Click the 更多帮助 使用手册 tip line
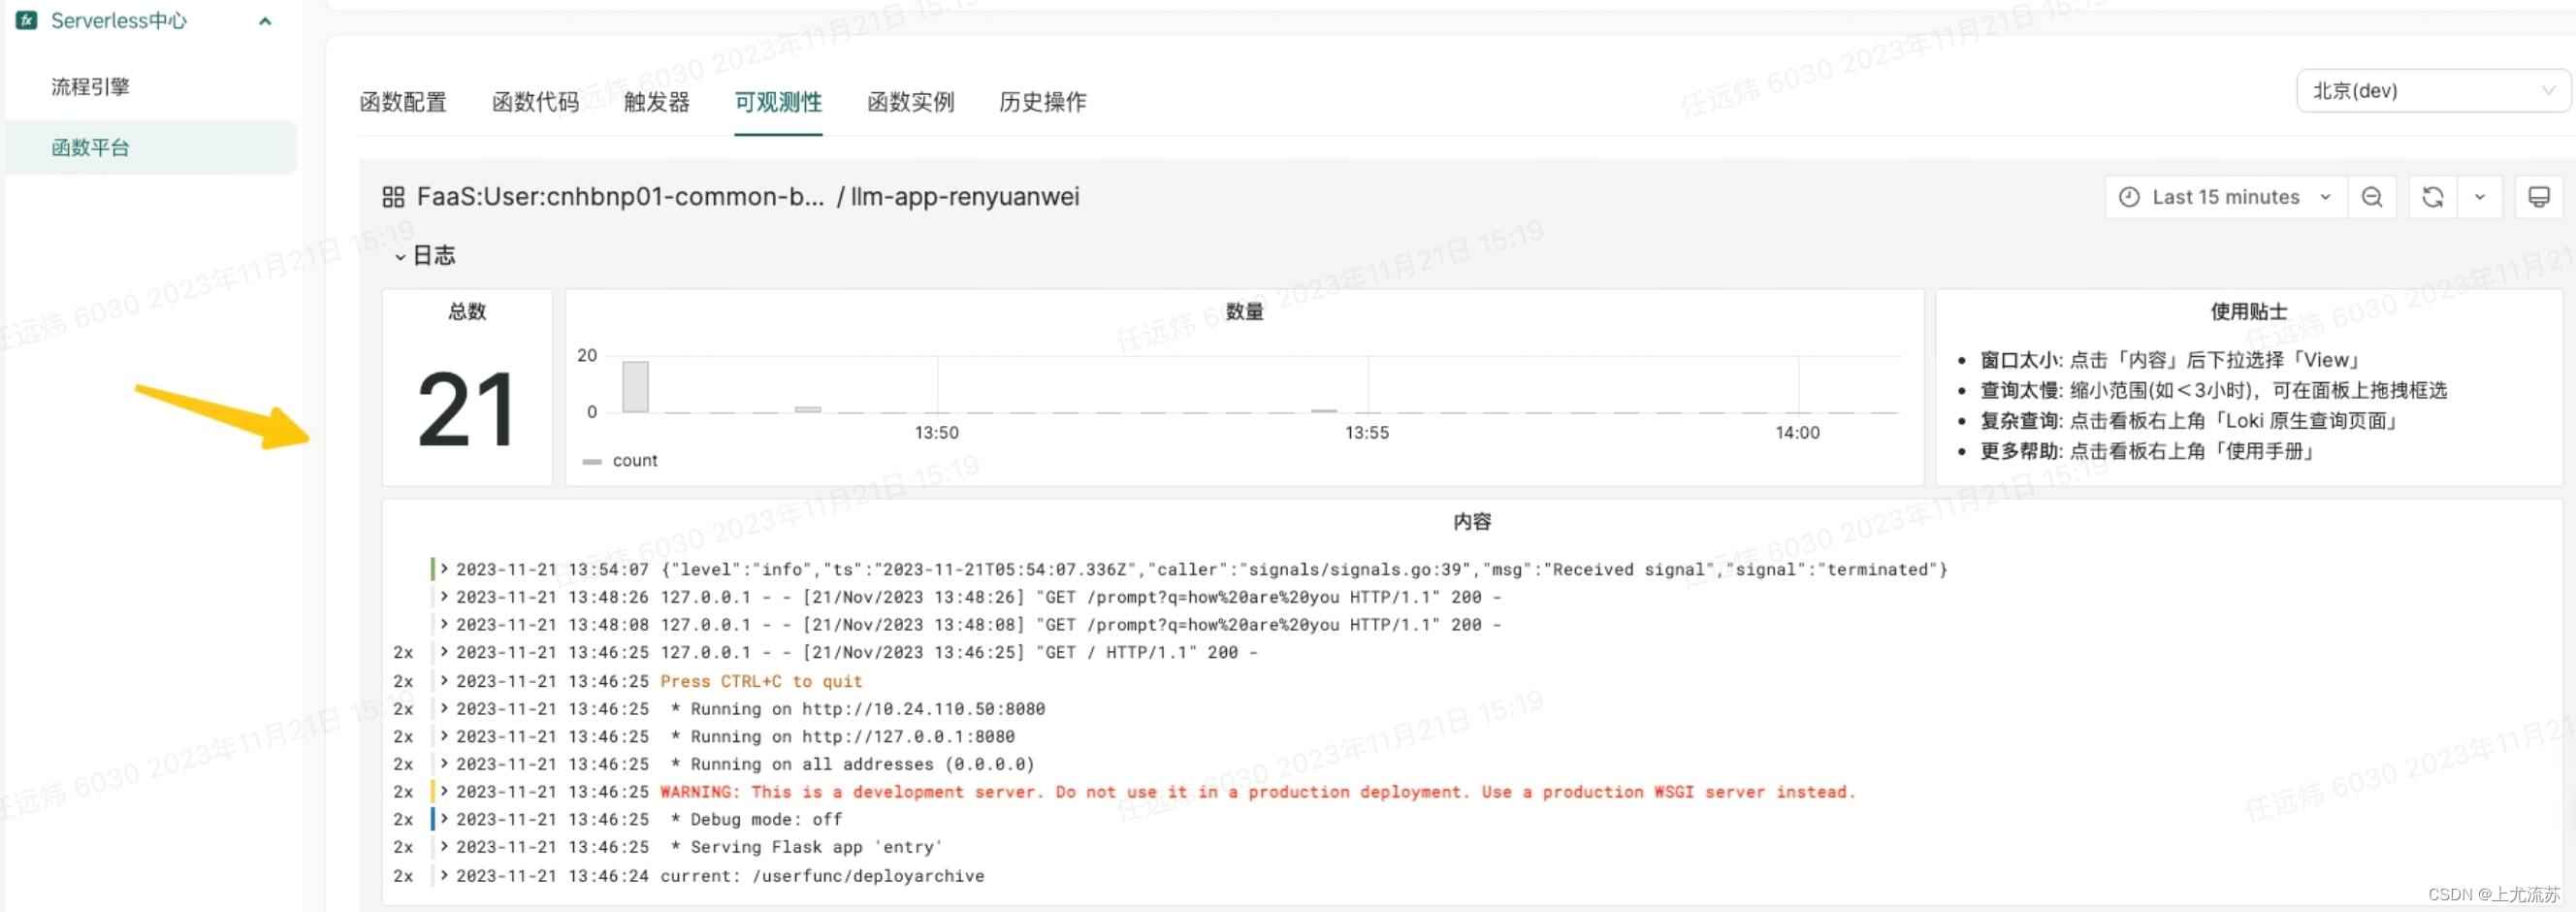The height and width of the screenshot is (912, 2576). (2149, 452)
